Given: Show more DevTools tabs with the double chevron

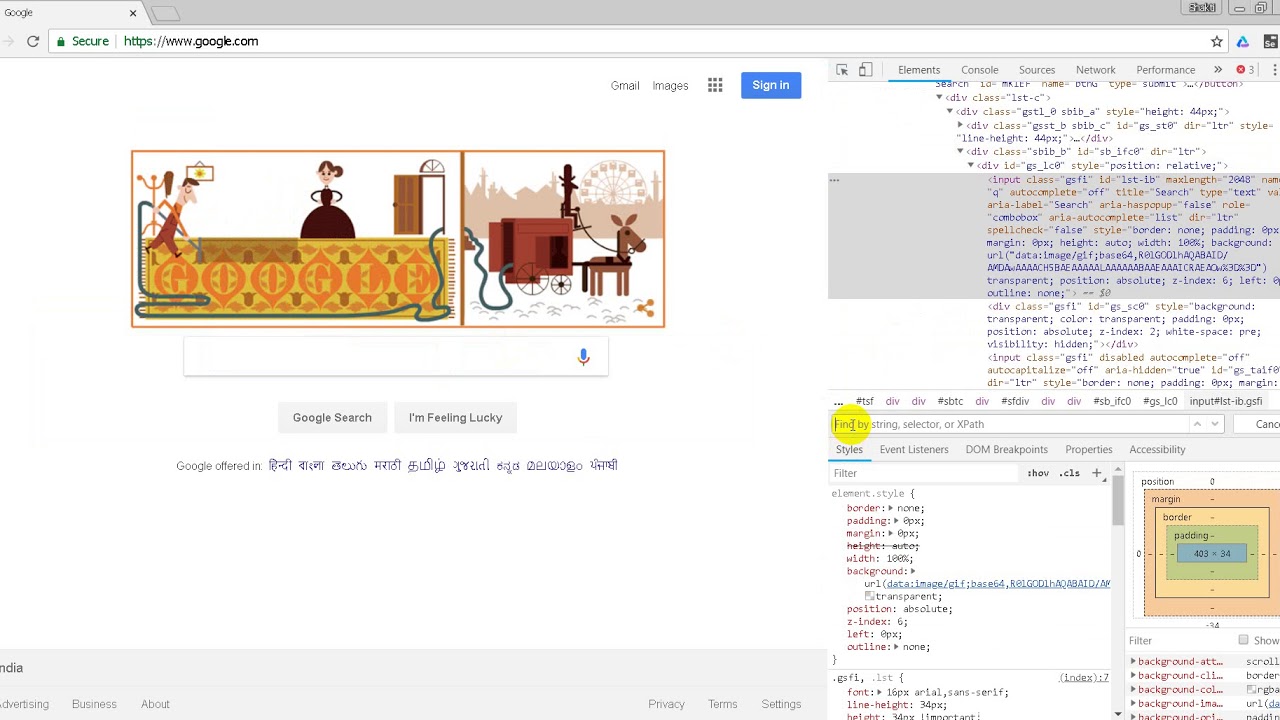Looking at the screenshot, I should coord(1218,70).
